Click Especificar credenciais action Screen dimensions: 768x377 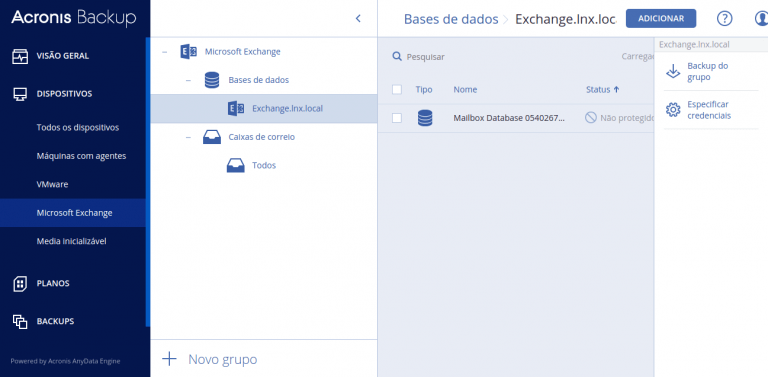coord(709,110)
